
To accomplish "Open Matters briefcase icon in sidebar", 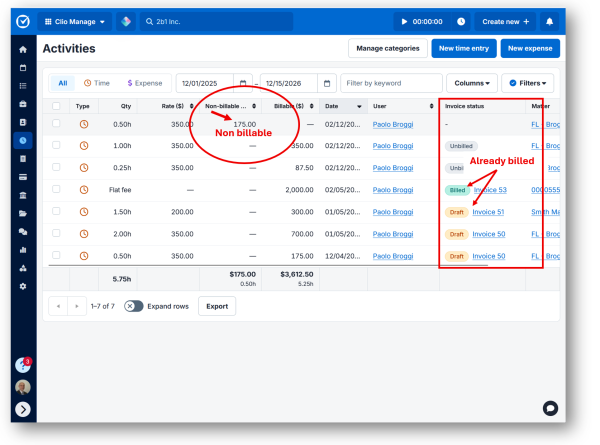I will (x=23, y=104).
